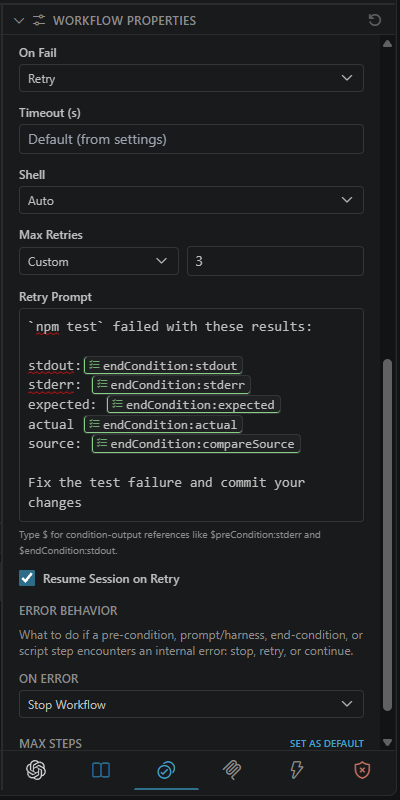
Task: Open the Shell dropdown showing Auto
Action: pyautogui.click(x=191, y=200)
